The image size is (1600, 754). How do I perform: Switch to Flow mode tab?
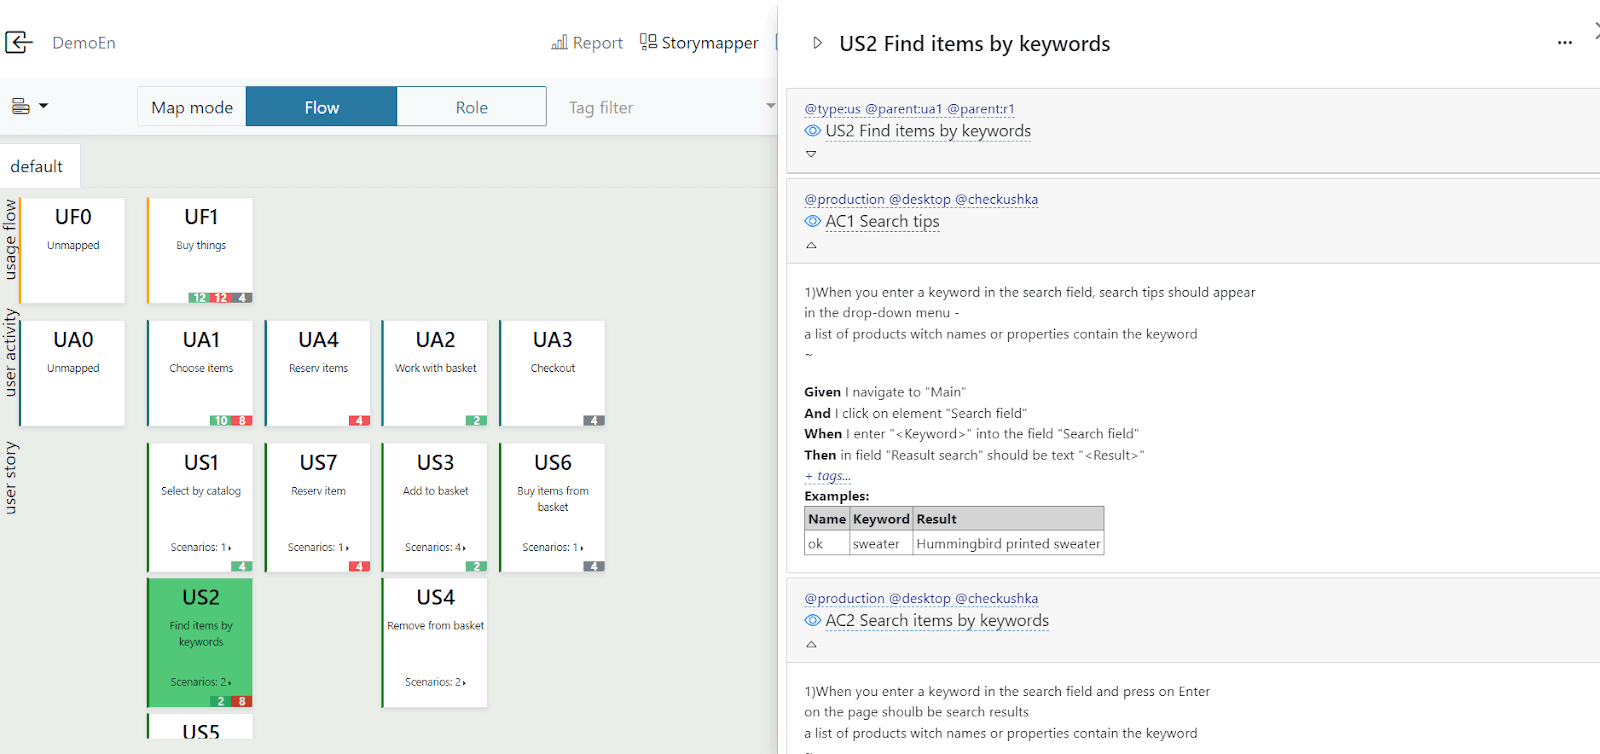[322, 107]
